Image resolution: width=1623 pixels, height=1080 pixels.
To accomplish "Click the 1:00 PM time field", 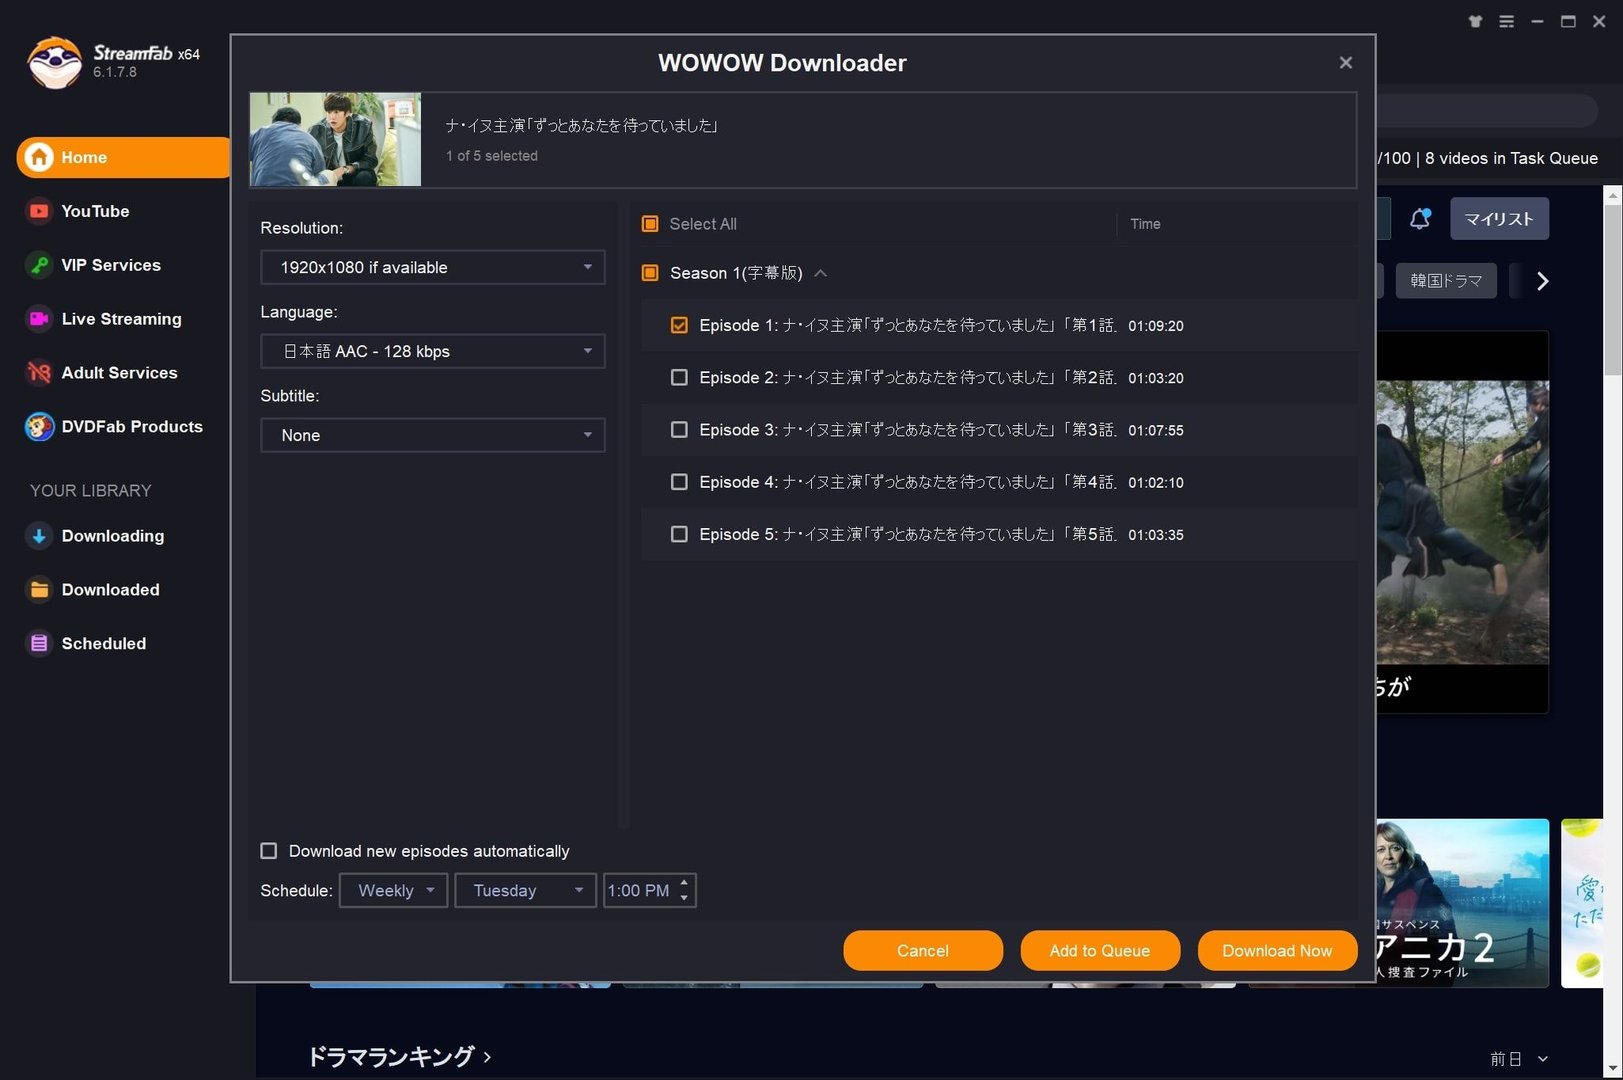I will 640,890.
